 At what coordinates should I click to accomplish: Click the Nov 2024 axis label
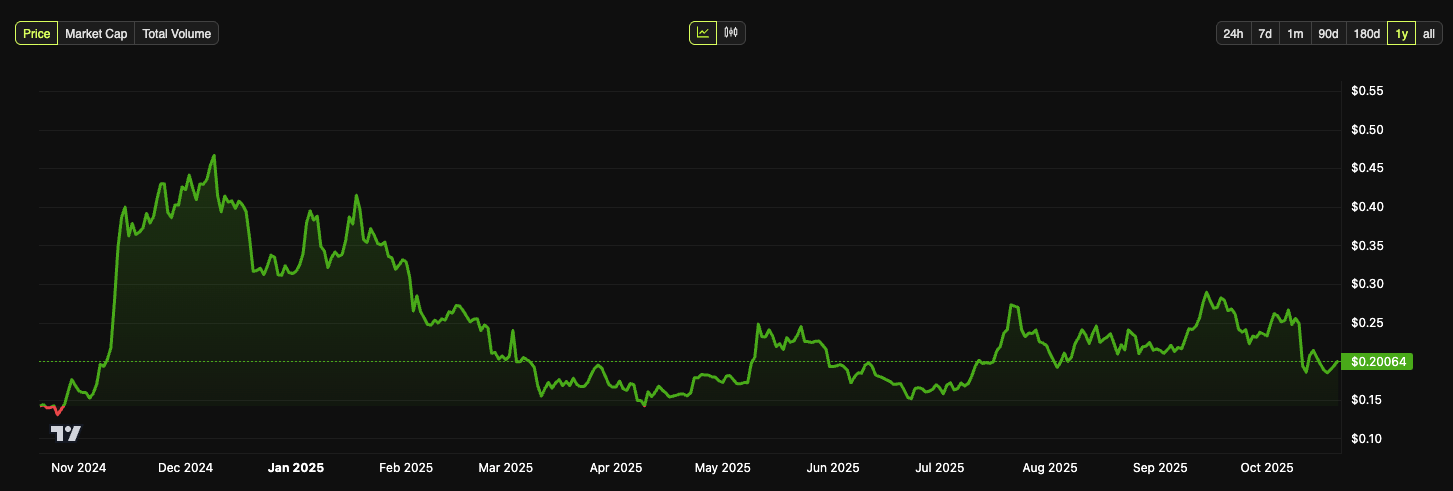click(78, 467)
